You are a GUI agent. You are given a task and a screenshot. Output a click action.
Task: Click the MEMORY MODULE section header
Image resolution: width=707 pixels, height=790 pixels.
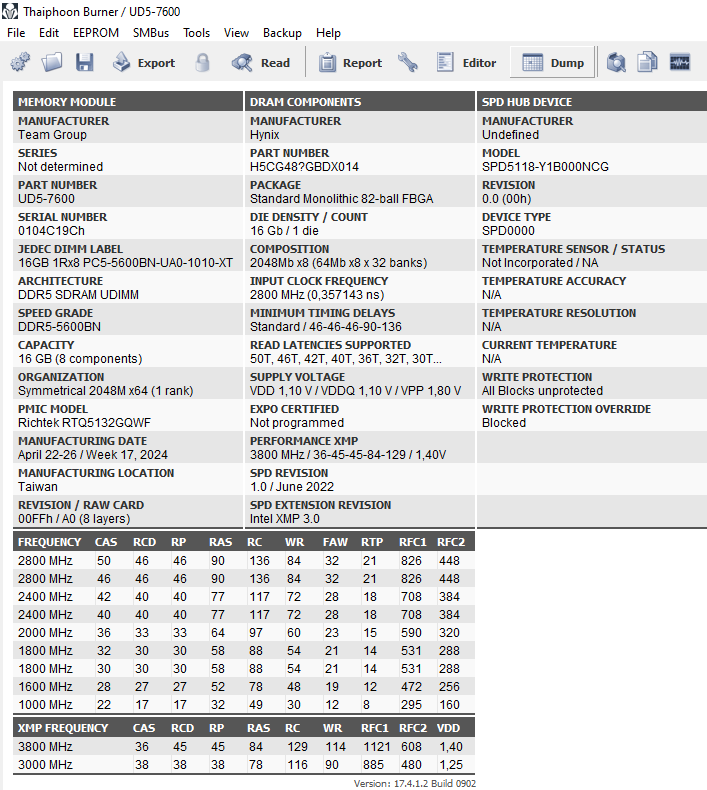pos(128,101)
